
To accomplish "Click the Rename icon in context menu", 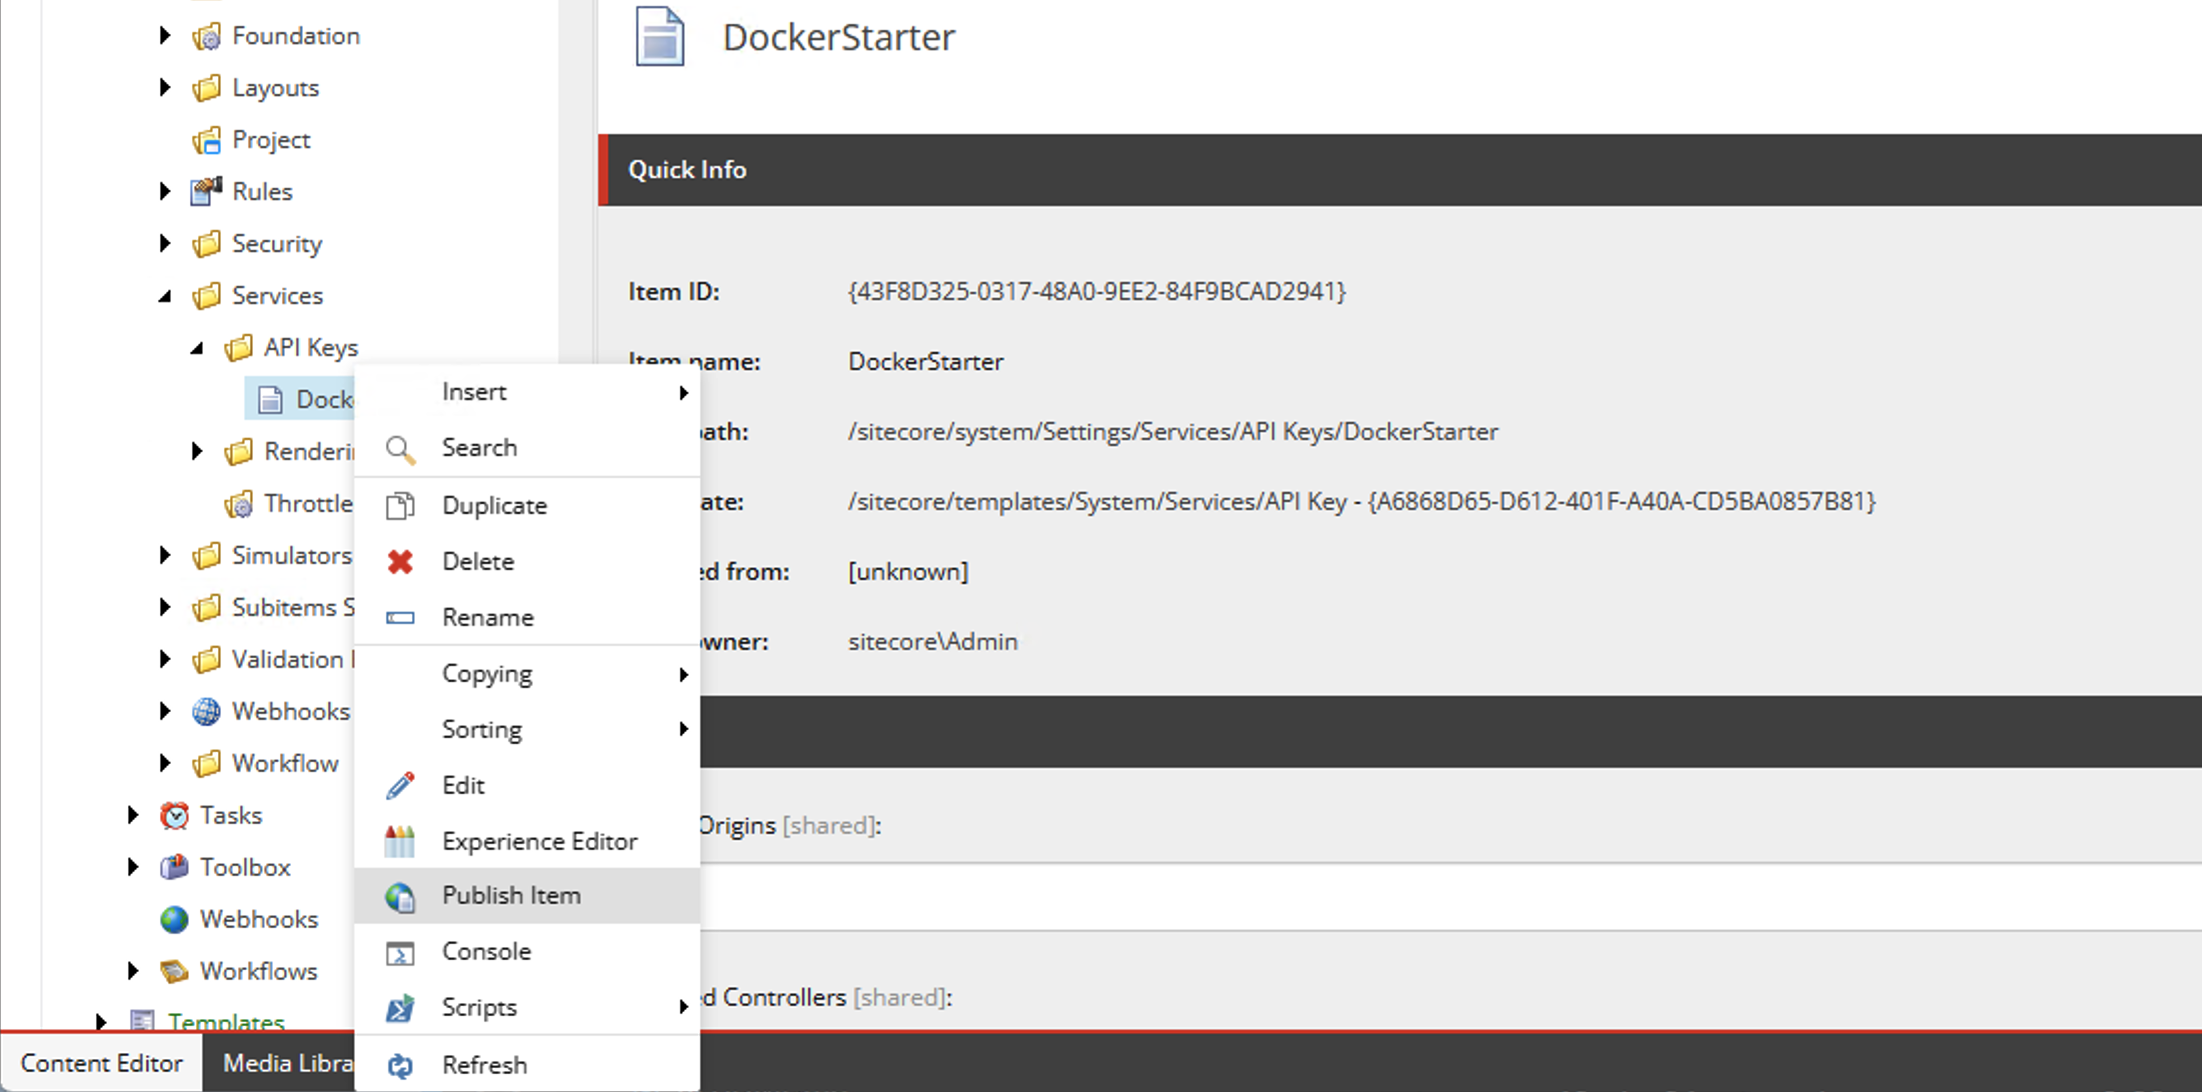I will tap(400, 618).
